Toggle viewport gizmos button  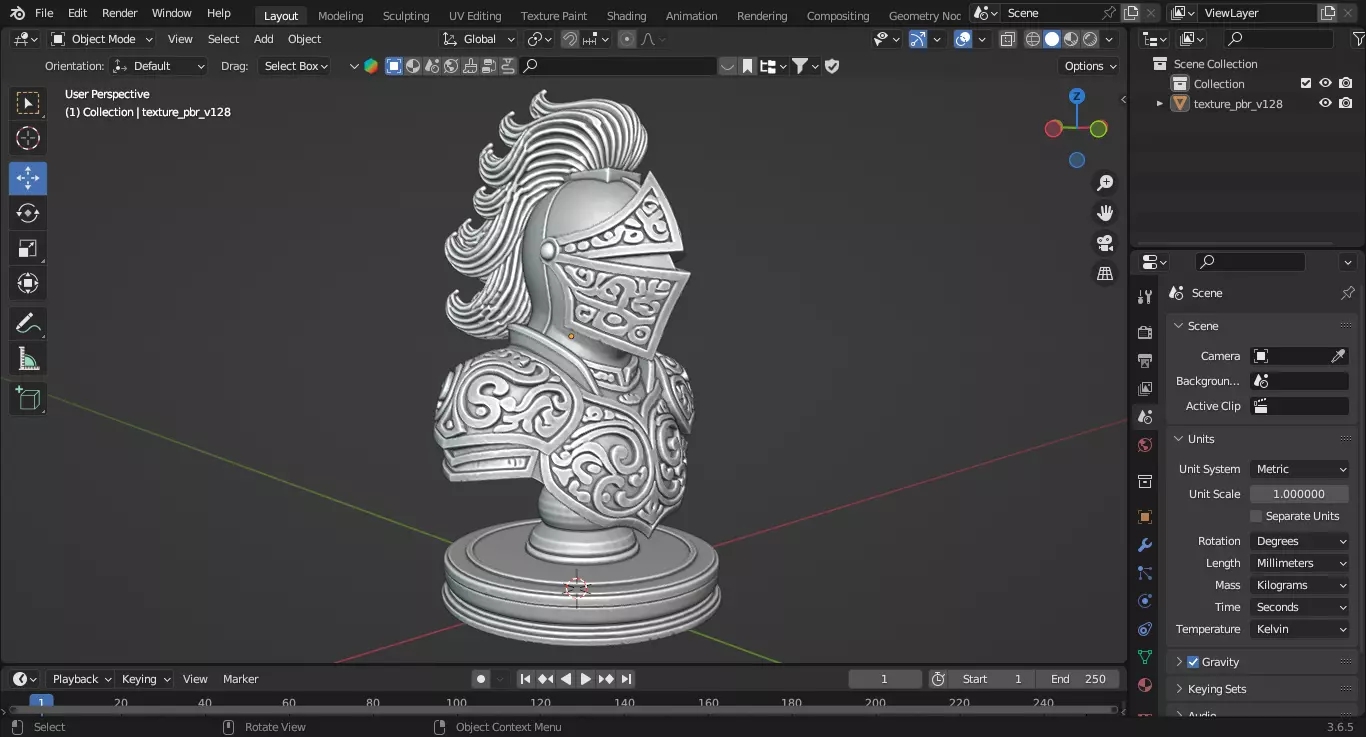point(917,39)
